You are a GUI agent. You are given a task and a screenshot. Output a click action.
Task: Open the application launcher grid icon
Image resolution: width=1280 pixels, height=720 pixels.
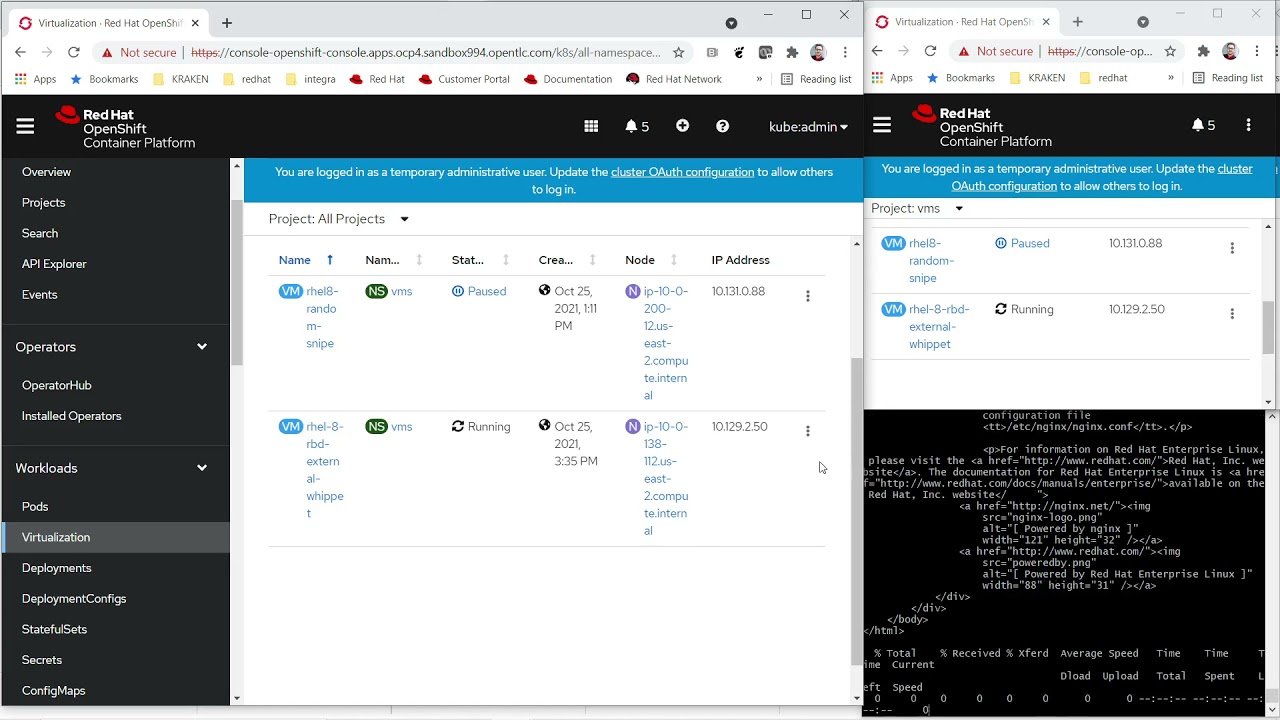[x=591, y=126]
